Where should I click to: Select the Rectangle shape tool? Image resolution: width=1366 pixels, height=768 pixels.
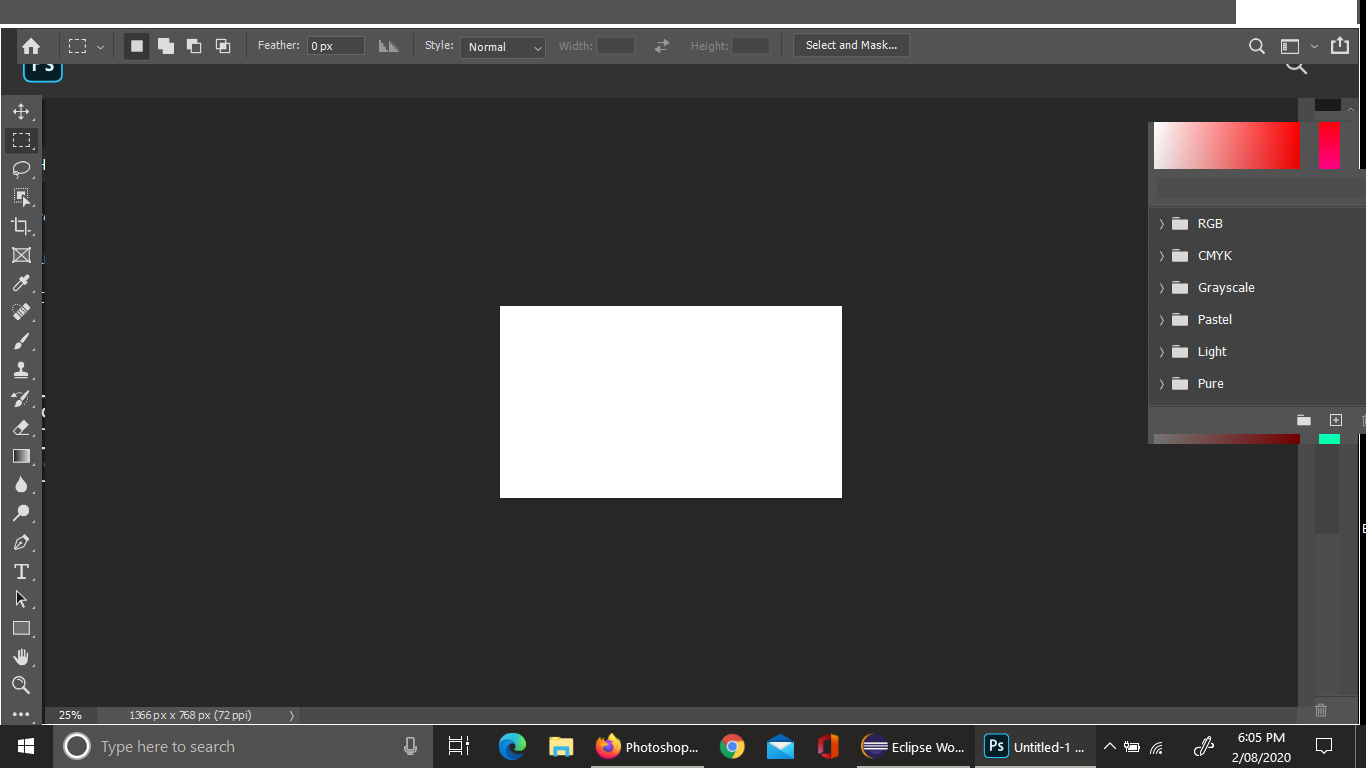(x=21, y=628)
